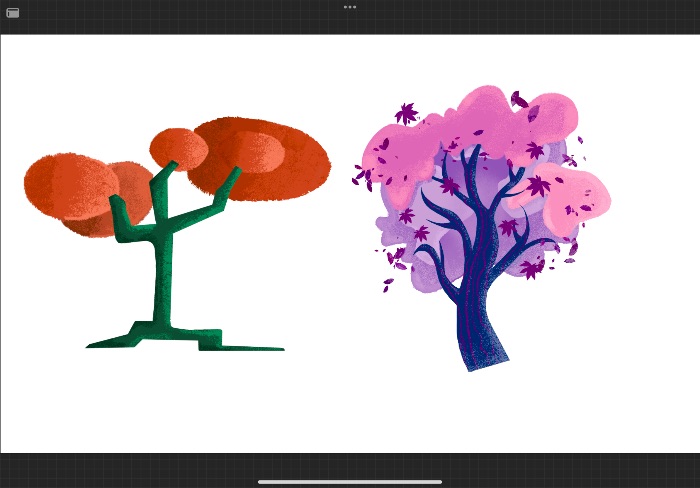Select the orange-and-green tree illustration
Viewport: 700px width, 488px height.
pyautogui.click(x=177, y=234)
